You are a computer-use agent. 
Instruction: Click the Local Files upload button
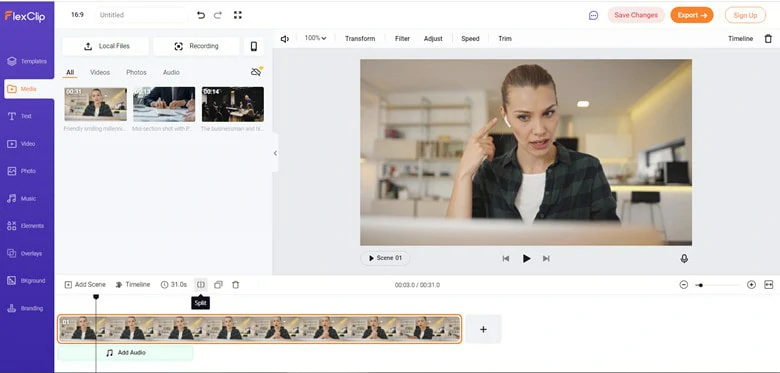(x=105, y=46)
